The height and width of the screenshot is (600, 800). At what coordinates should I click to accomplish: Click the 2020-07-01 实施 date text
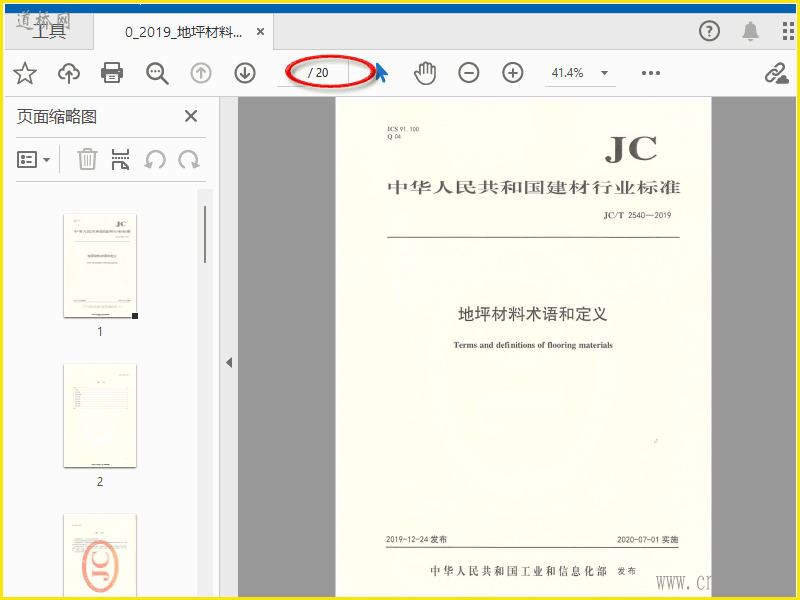(647, 539)
